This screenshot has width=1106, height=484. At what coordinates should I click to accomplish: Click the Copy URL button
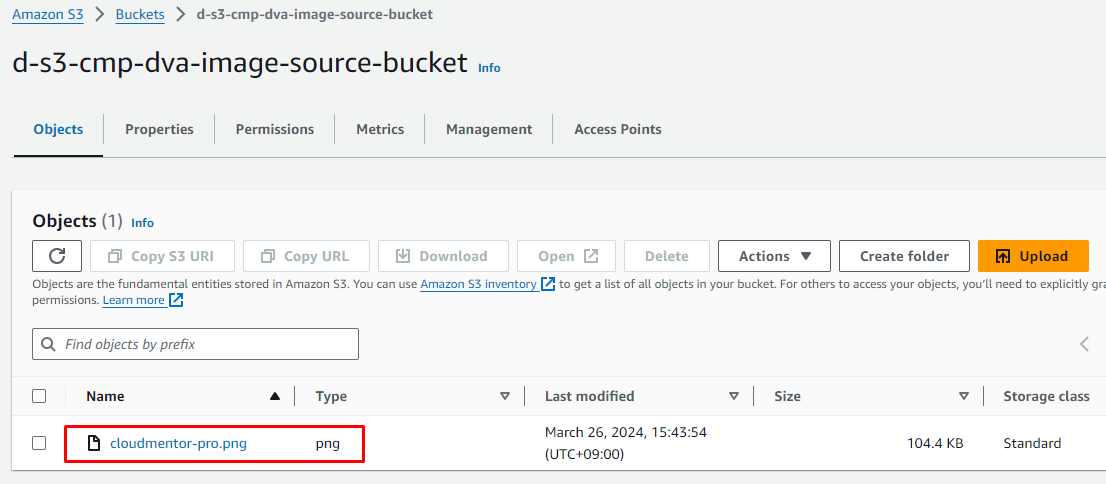(305, 256)
